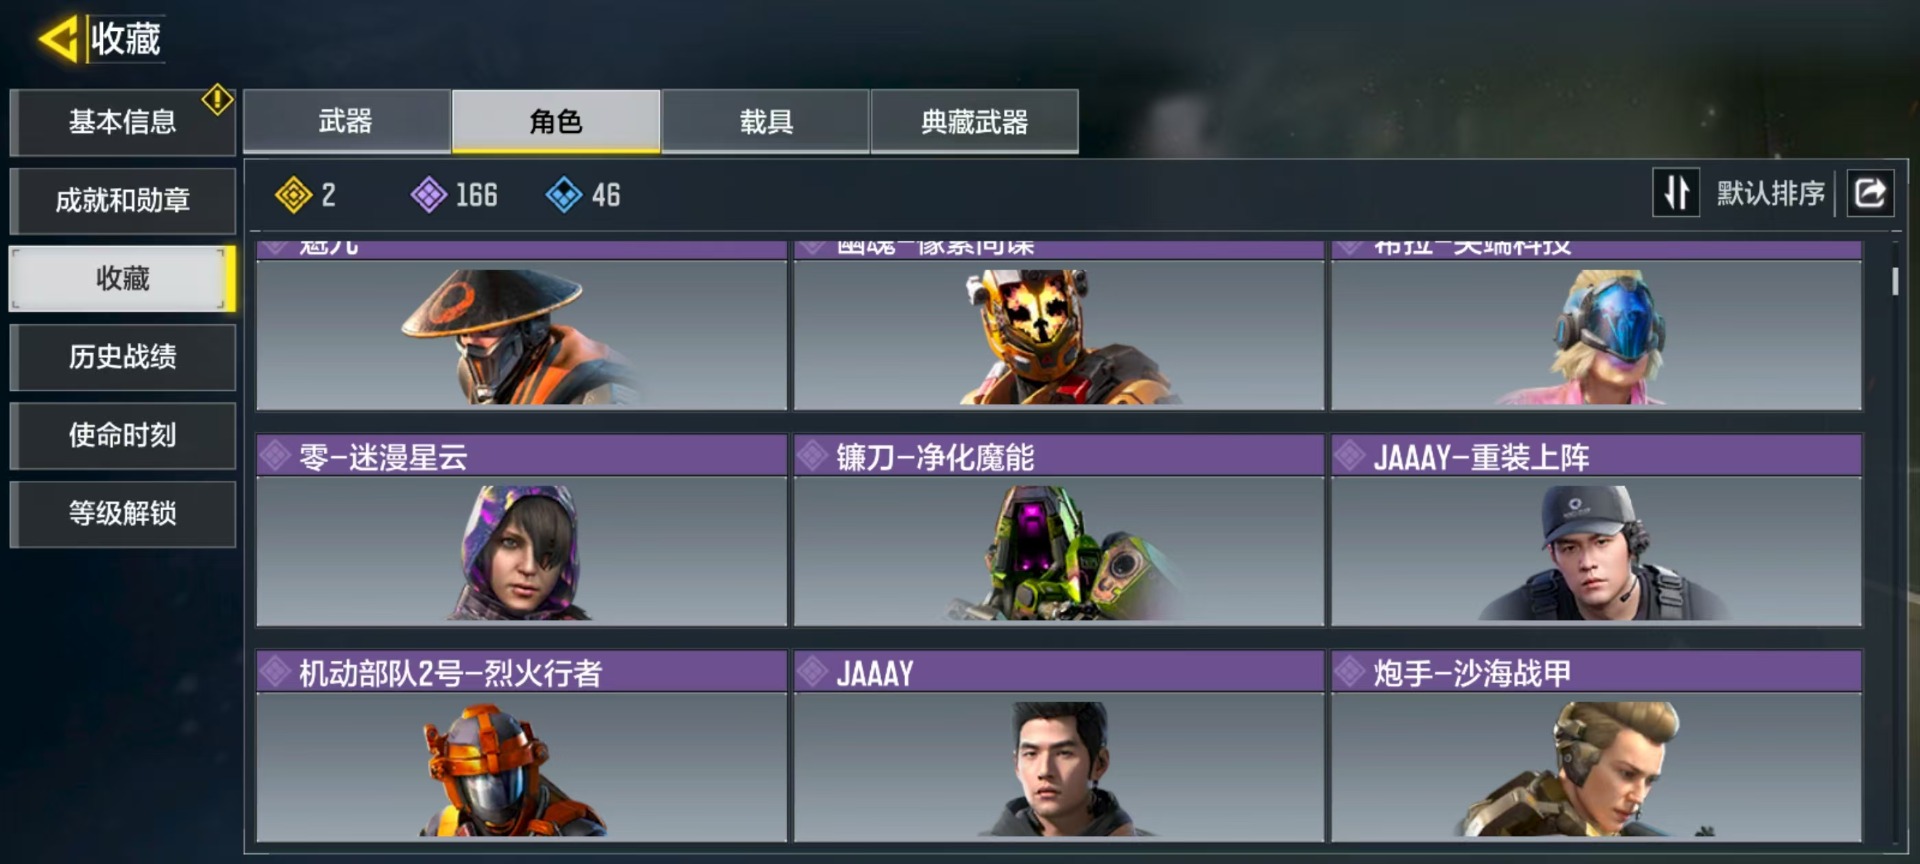
Task: Open 使命时刻 in the sidebar
Action: [x=123, y=435]
